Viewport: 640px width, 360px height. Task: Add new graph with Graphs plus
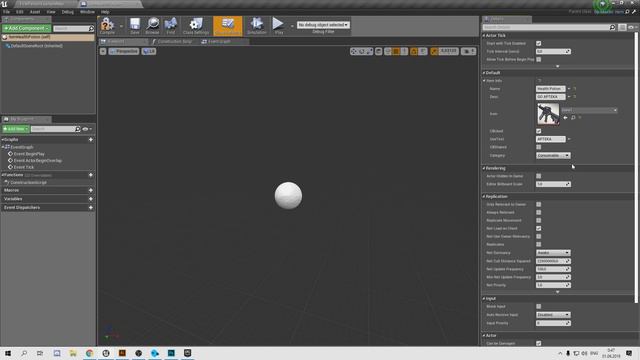point(91,140)
